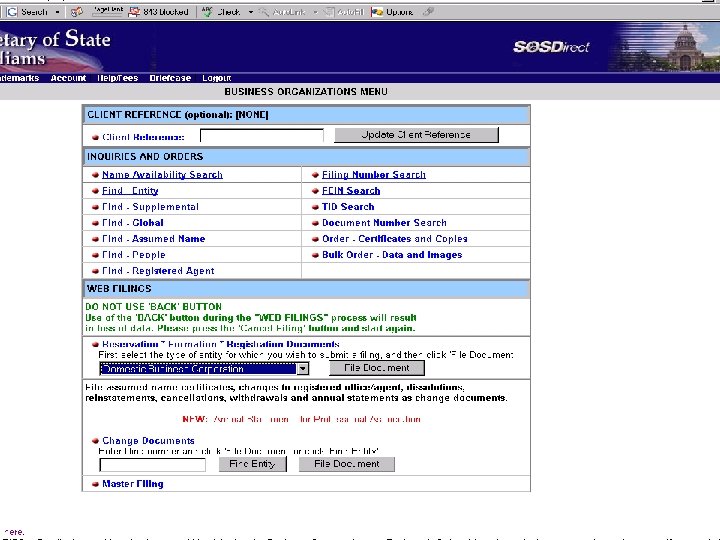Click the DO NOT USE 'BACK' BUTTON warning

coord(154,306)
